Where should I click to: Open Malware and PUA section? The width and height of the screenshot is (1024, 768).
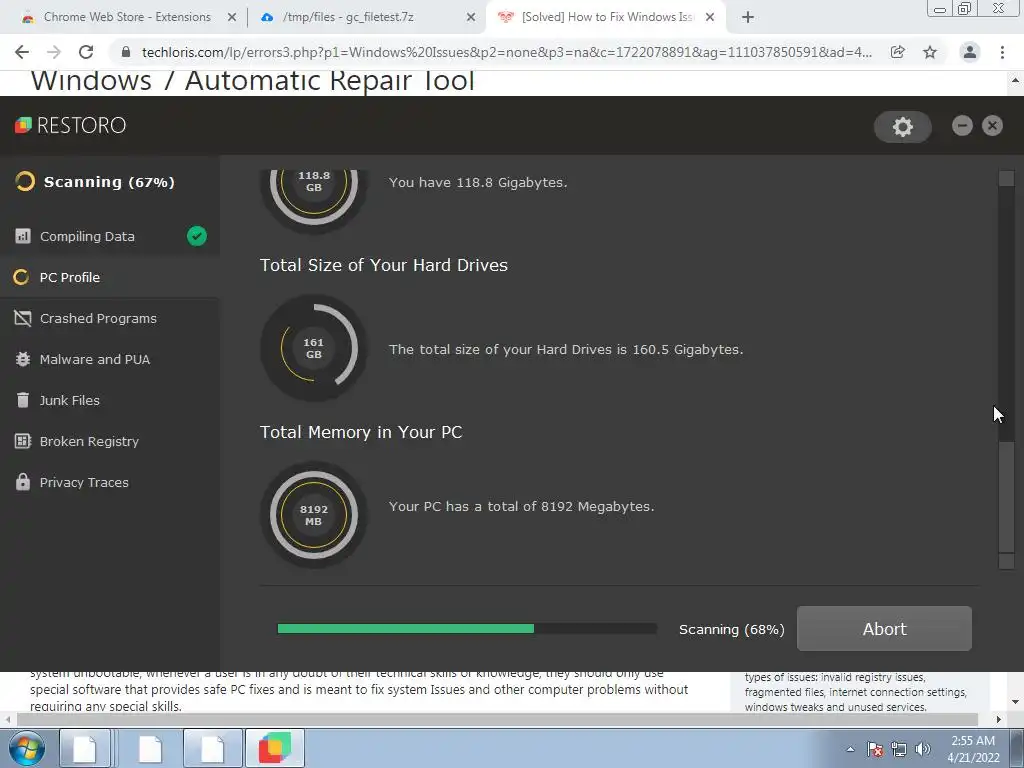tap(110, 359)
